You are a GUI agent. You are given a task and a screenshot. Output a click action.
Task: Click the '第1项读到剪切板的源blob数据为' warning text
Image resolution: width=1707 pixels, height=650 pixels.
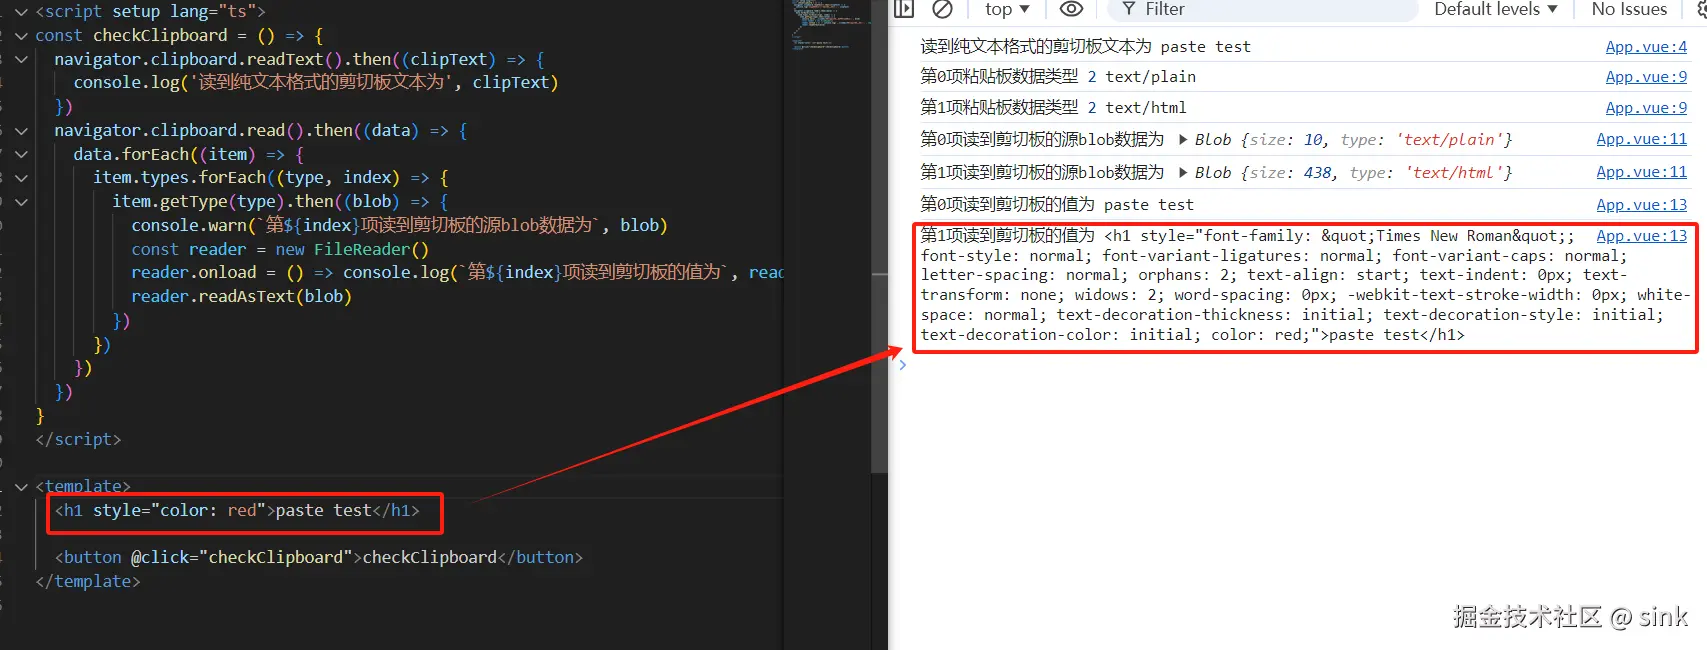[1042, 173]
